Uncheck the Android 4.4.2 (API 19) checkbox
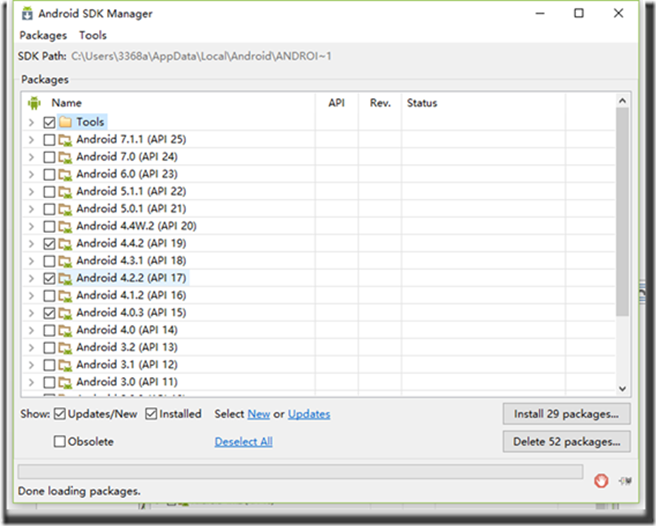This screenshot has width=656, height=526. [49, 244]
